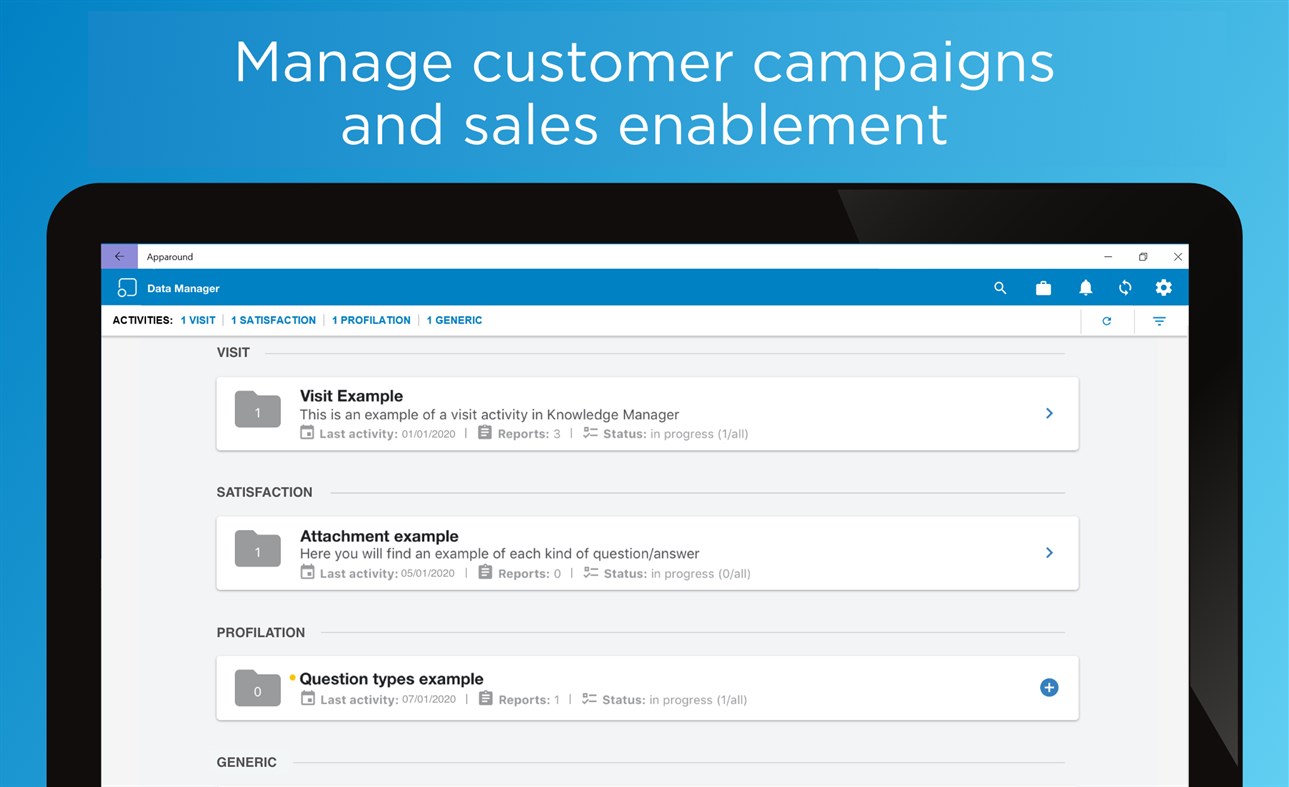
Task: Click the sync arrows icon
Action: click(x=1125, y=288)
